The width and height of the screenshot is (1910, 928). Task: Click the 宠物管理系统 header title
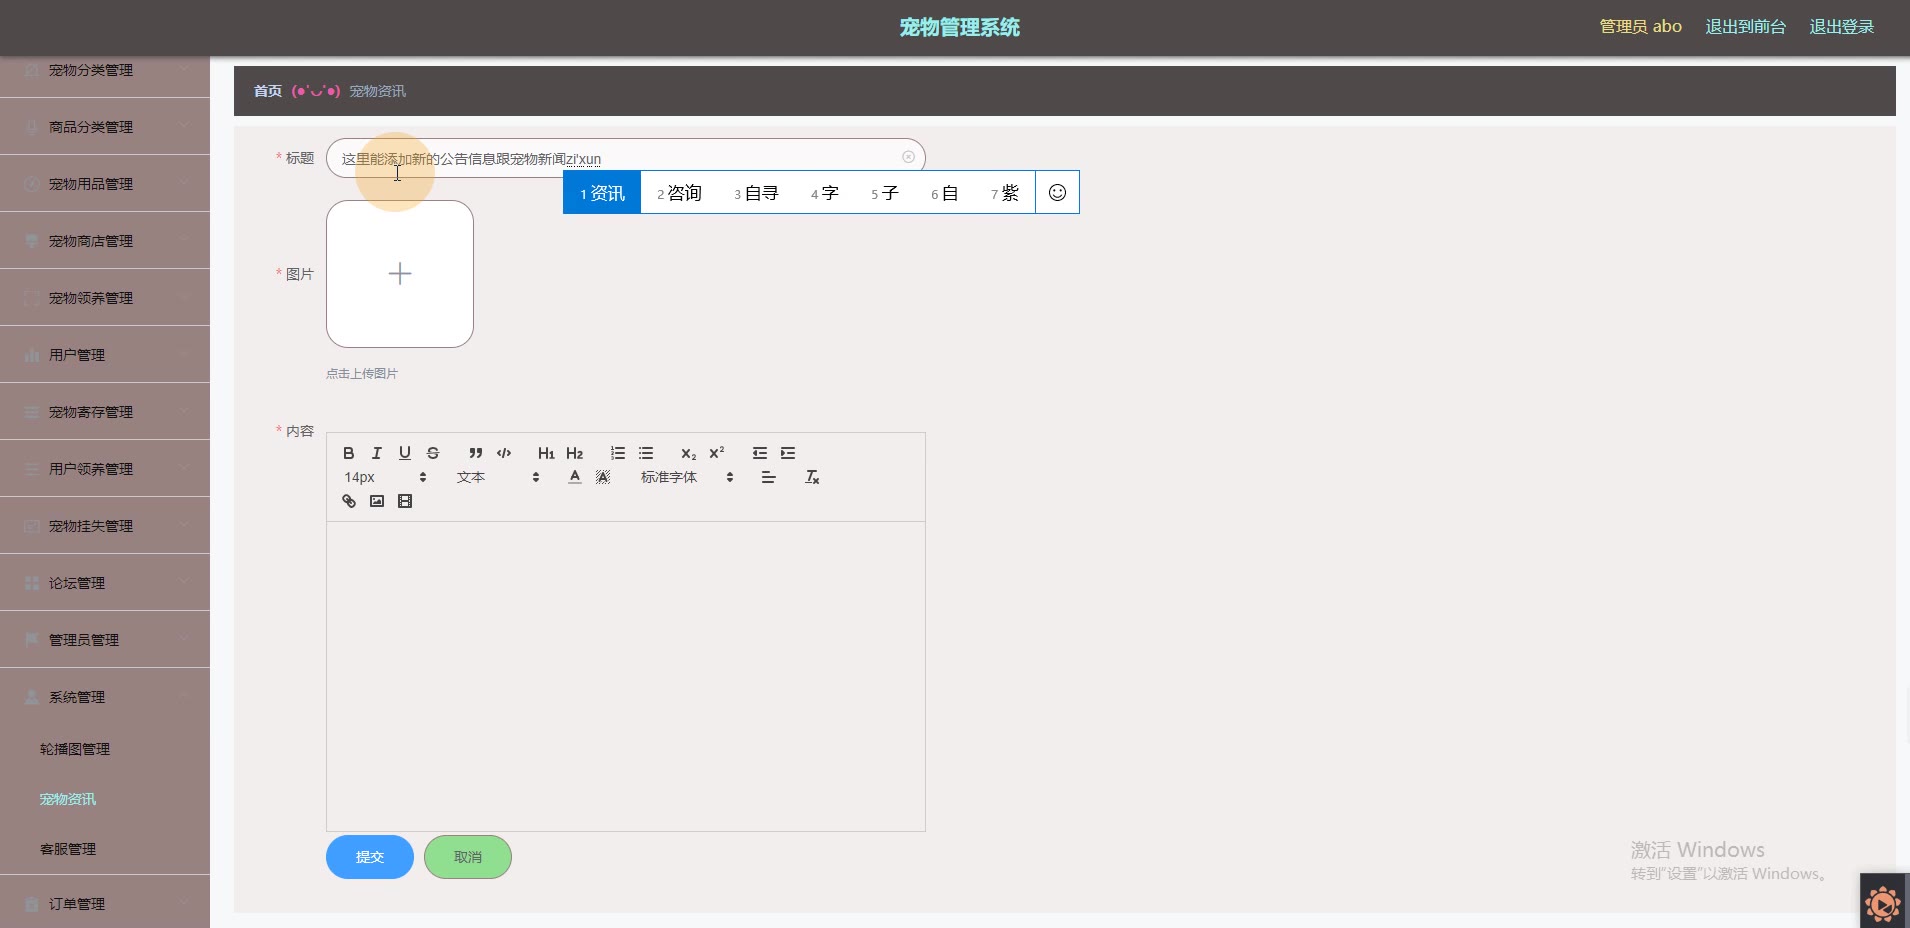pos(959,27)
